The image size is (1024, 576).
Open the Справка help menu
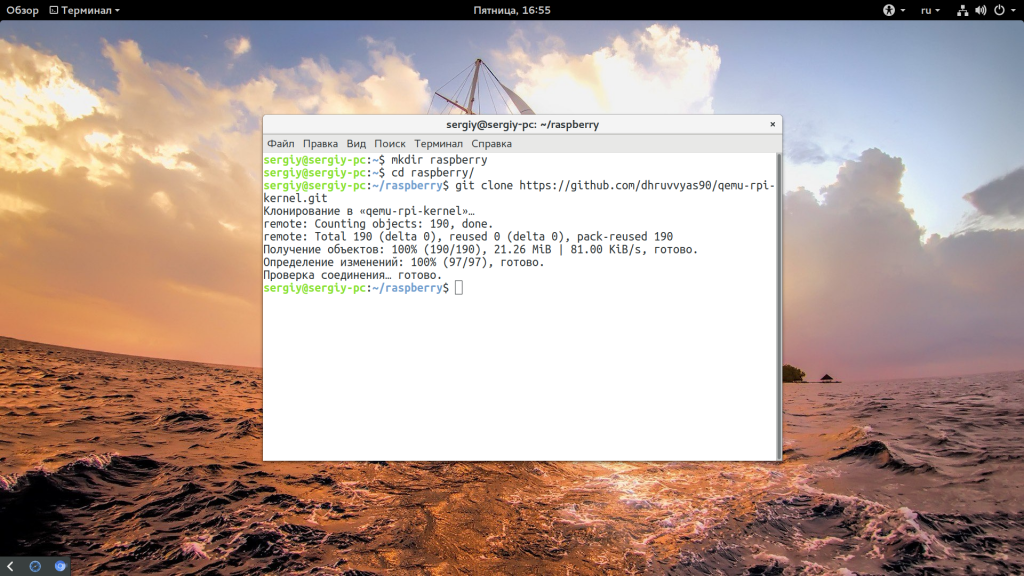[491, 144]
